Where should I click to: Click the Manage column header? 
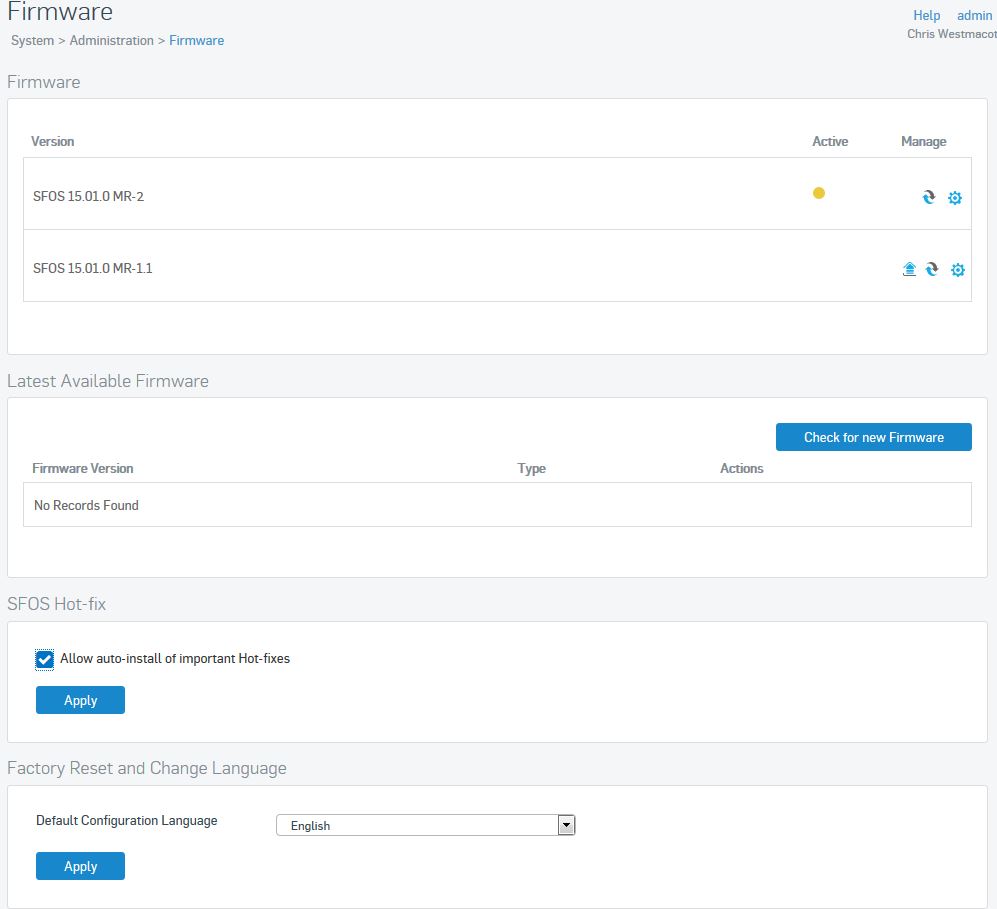923,142
